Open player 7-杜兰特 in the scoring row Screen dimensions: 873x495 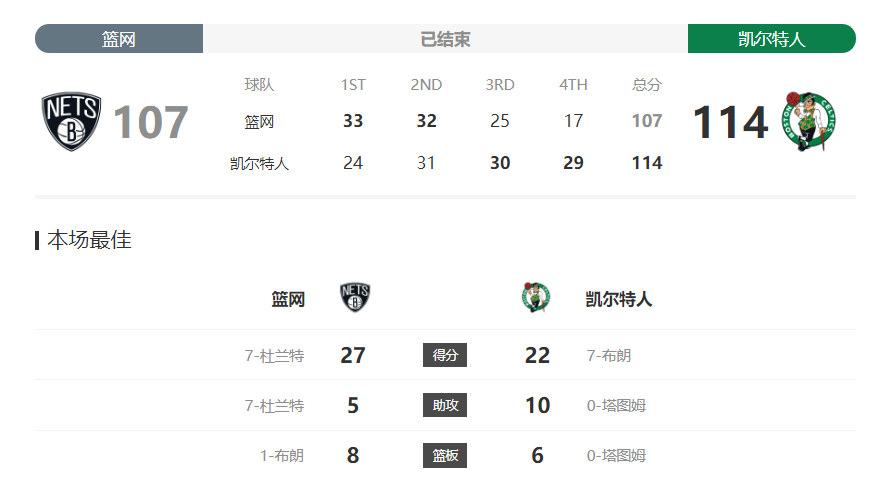(x=274, y=355)
